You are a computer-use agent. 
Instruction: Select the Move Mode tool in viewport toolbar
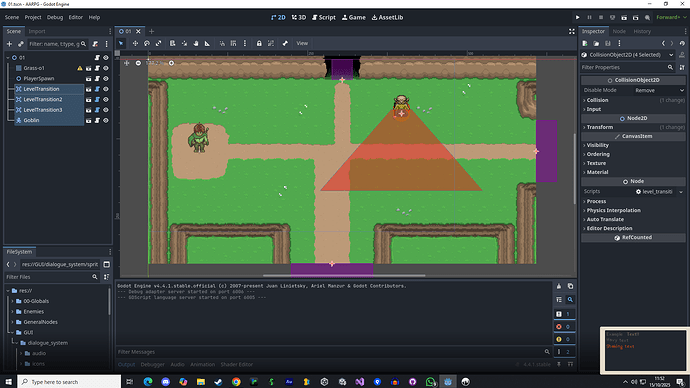click(x=135, y=43)
